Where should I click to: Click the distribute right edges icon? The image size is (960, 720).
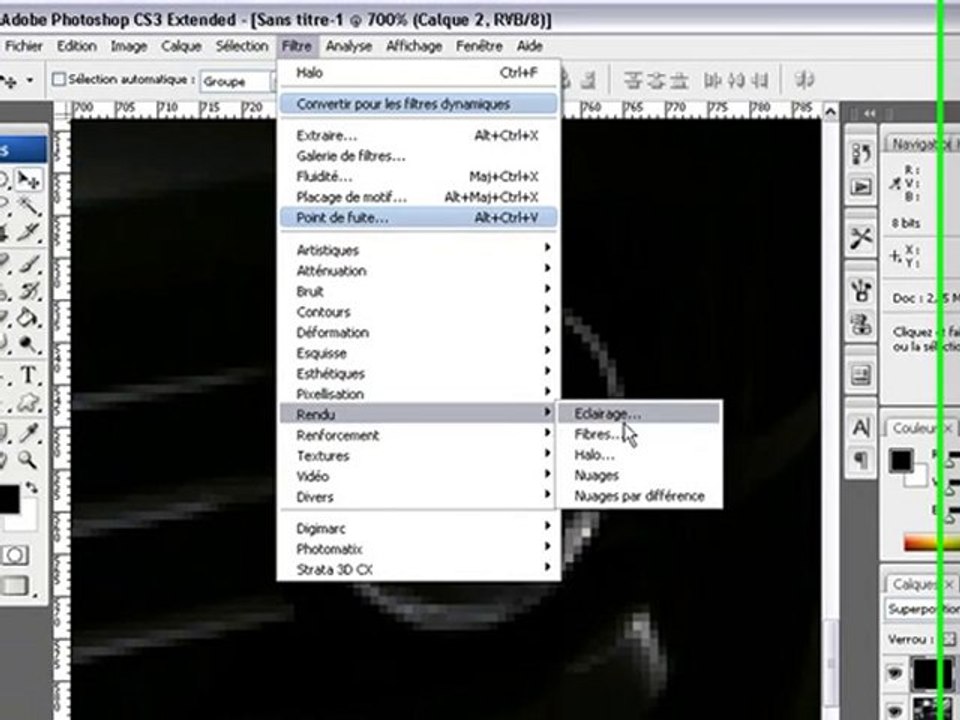(759, 80)
